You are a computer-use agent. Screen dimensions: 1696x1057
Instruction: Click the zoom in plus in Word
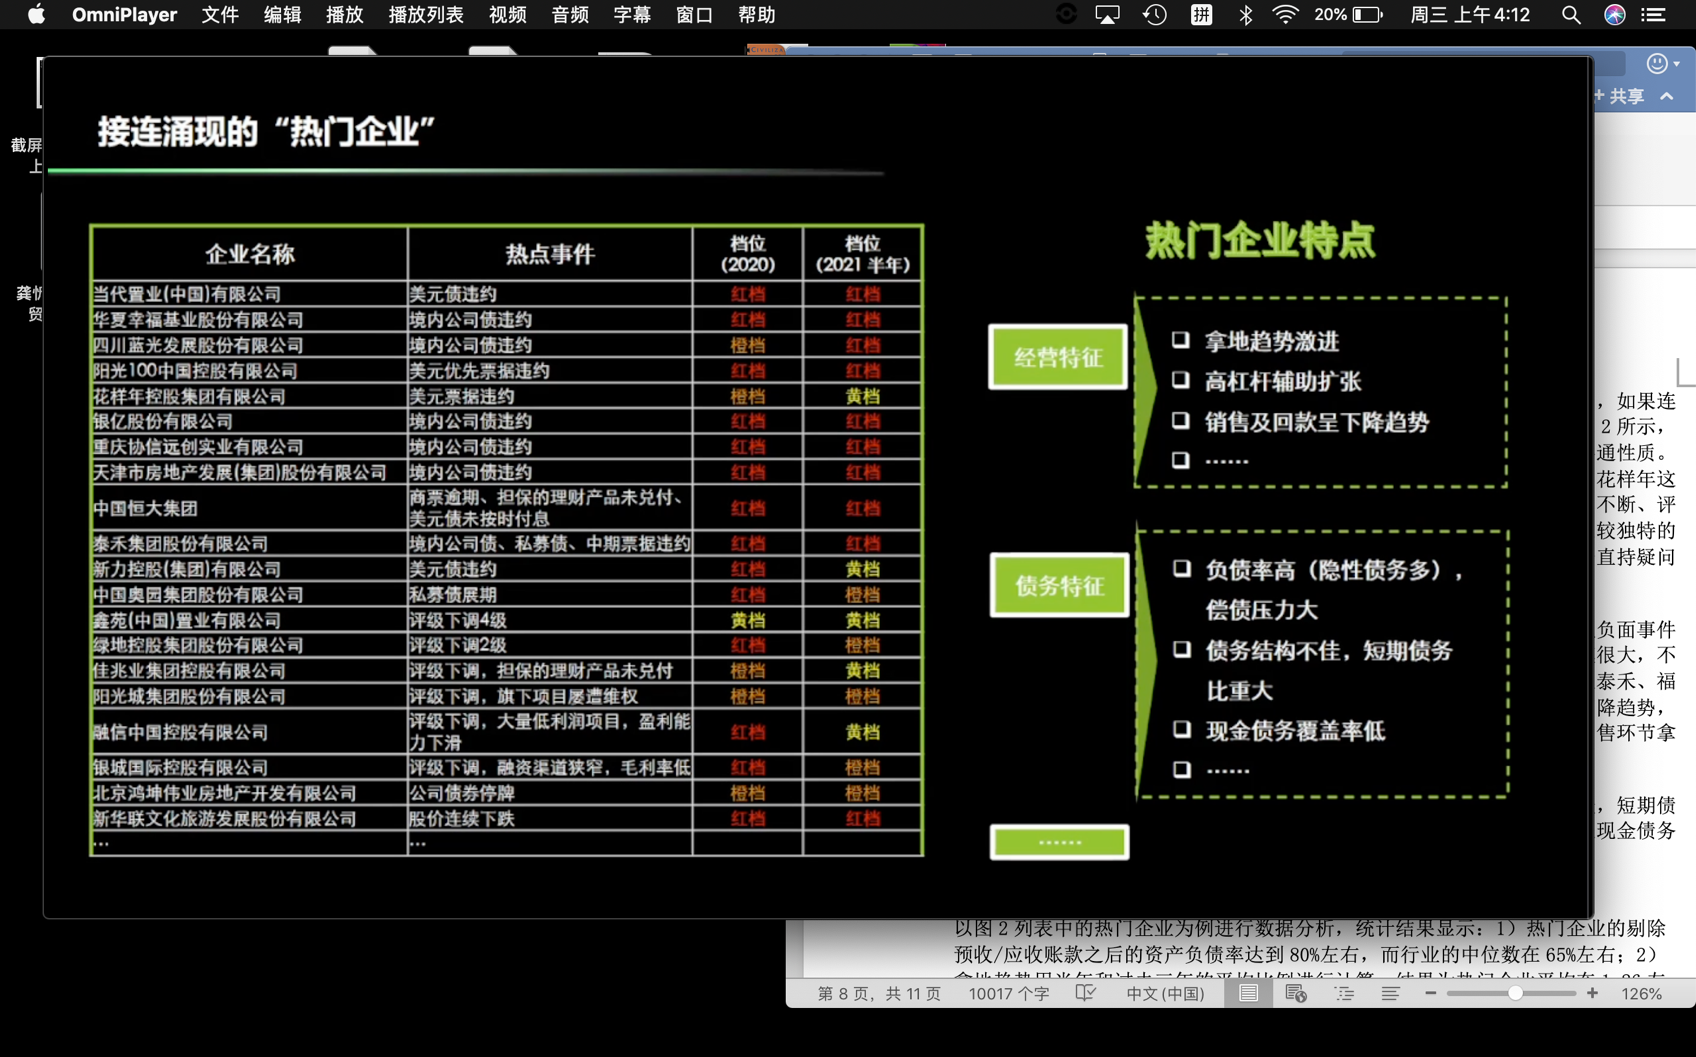(1592, 993)
